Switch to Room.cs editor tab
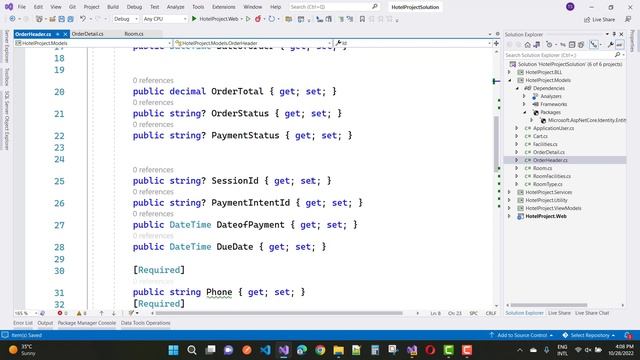Screen dimensions: 640x360 pos(134,34)
